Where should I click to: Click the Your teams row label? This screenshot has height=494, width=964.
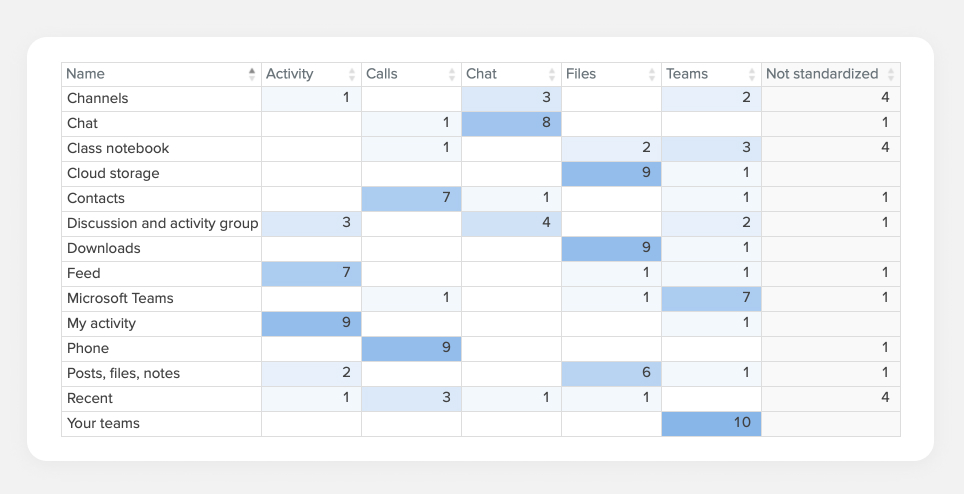coord(103,424)
